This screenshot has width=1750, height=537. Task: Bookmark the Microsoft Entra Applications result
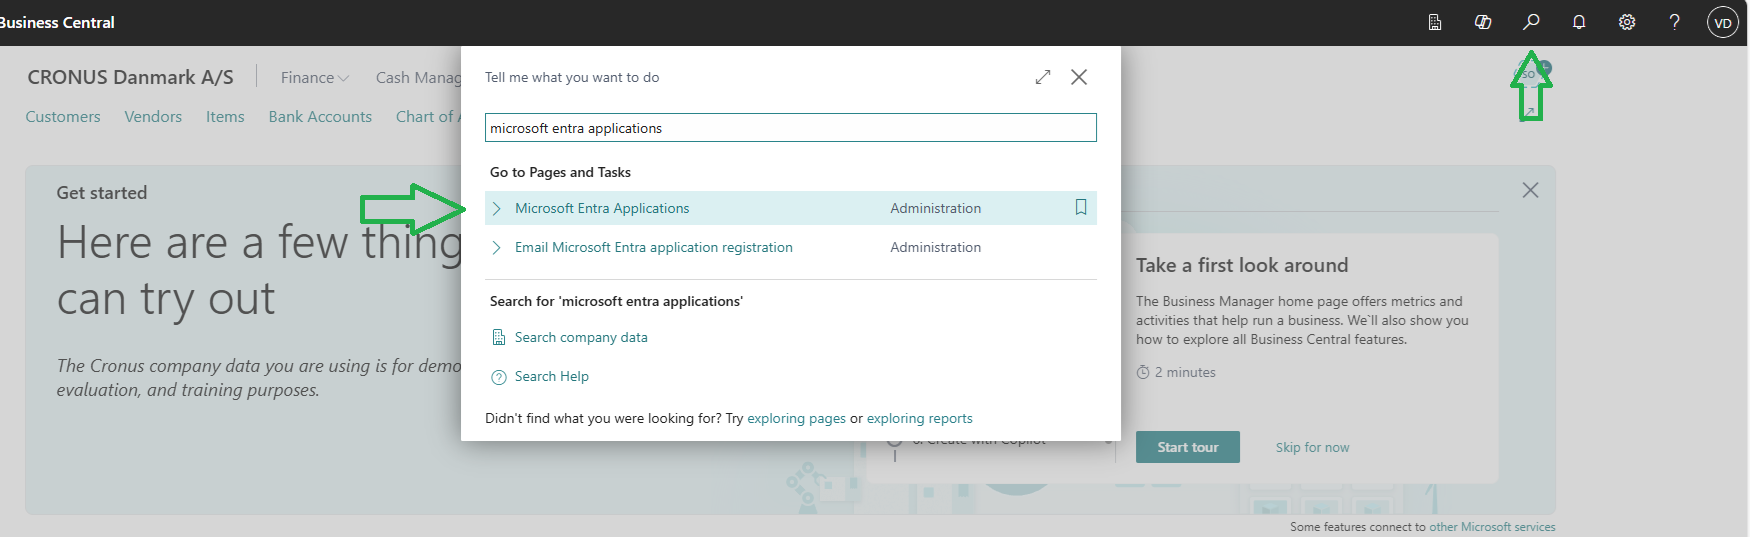tap(1081, 207)
